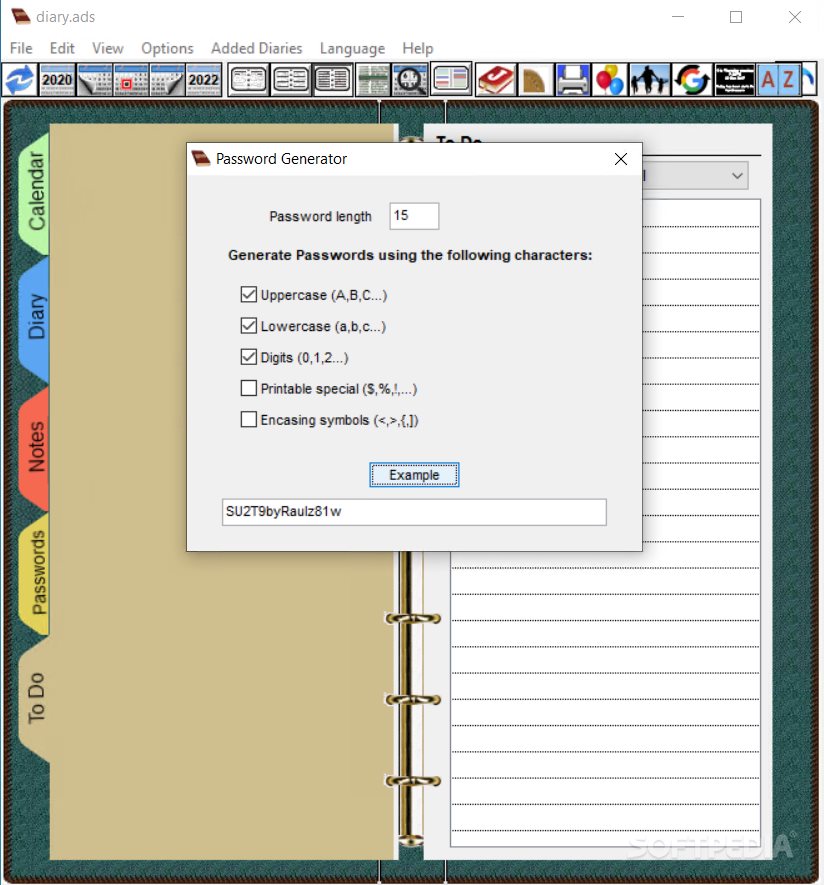Switch to the Passwords tab
Image resolution: width=824 pixels, height=885 pixels.
pyautogui.click(x=36, y=572)
